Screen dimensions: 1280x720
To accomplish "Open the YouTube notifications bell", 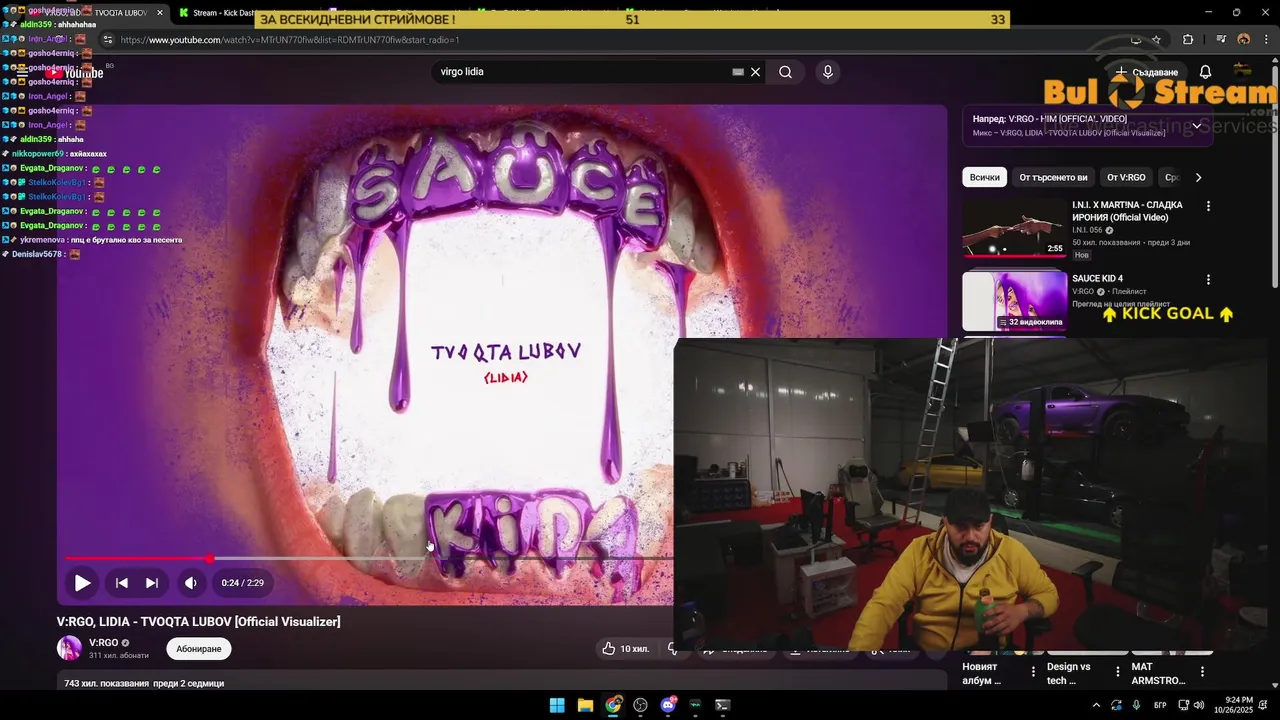I will tap(1205, 72).
